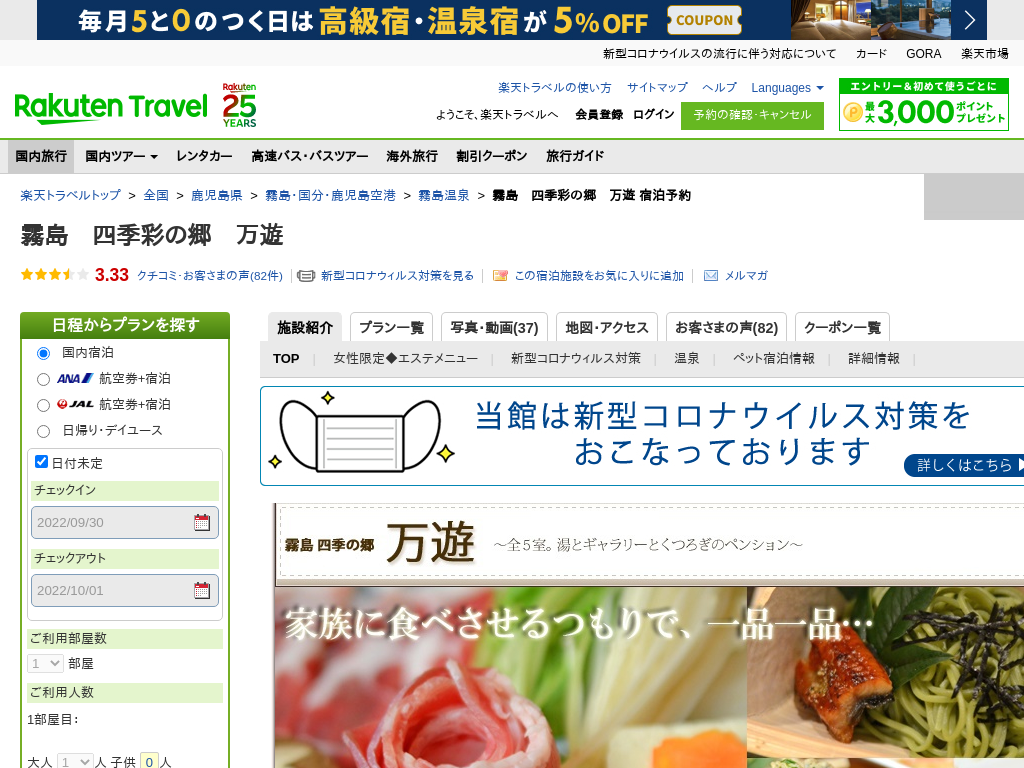This screenshot has width=1024, height=768.
Task: Switch to the 施設紹介 tab
Action: click(x=305, y=327)
